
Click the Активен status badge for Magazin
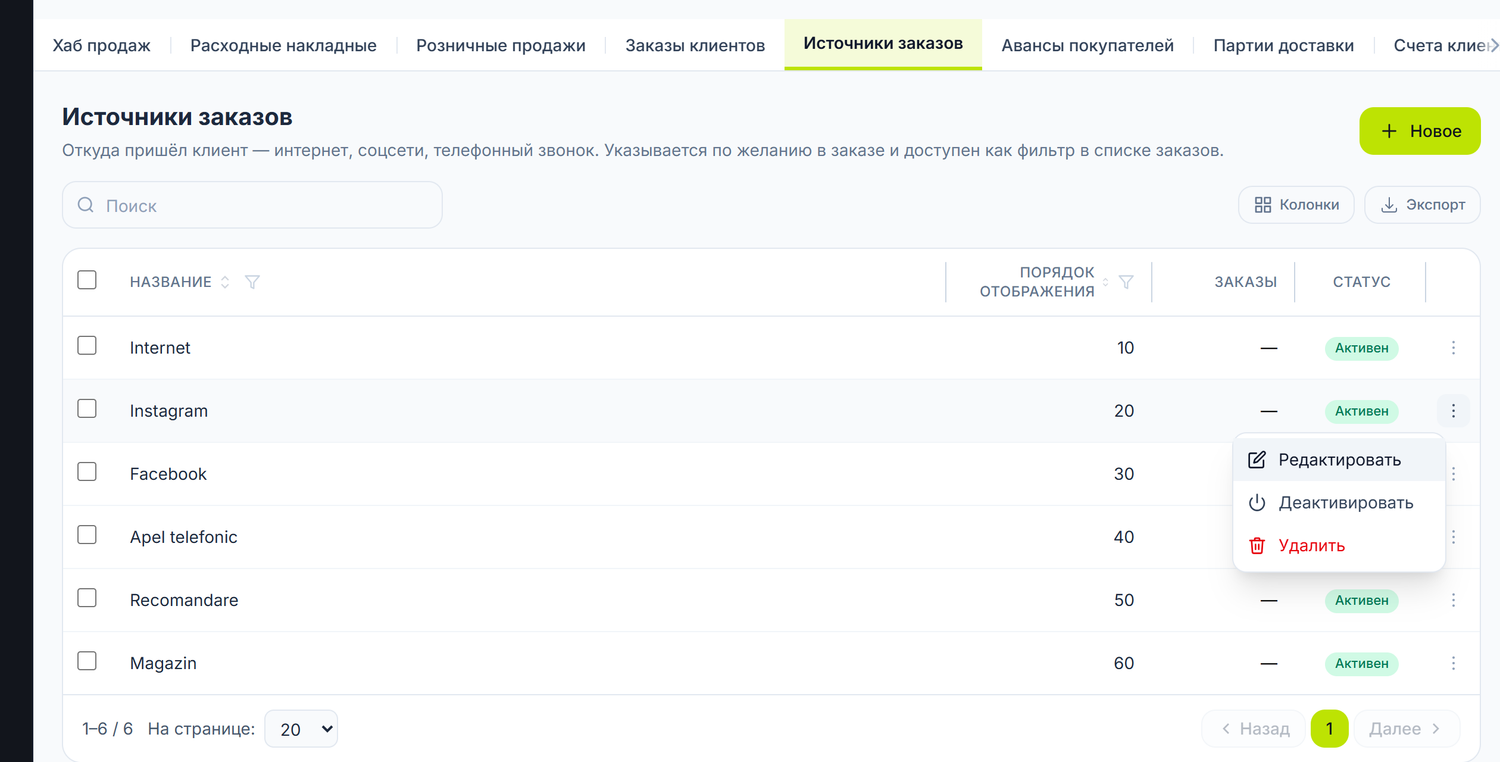coord(1362,663)
